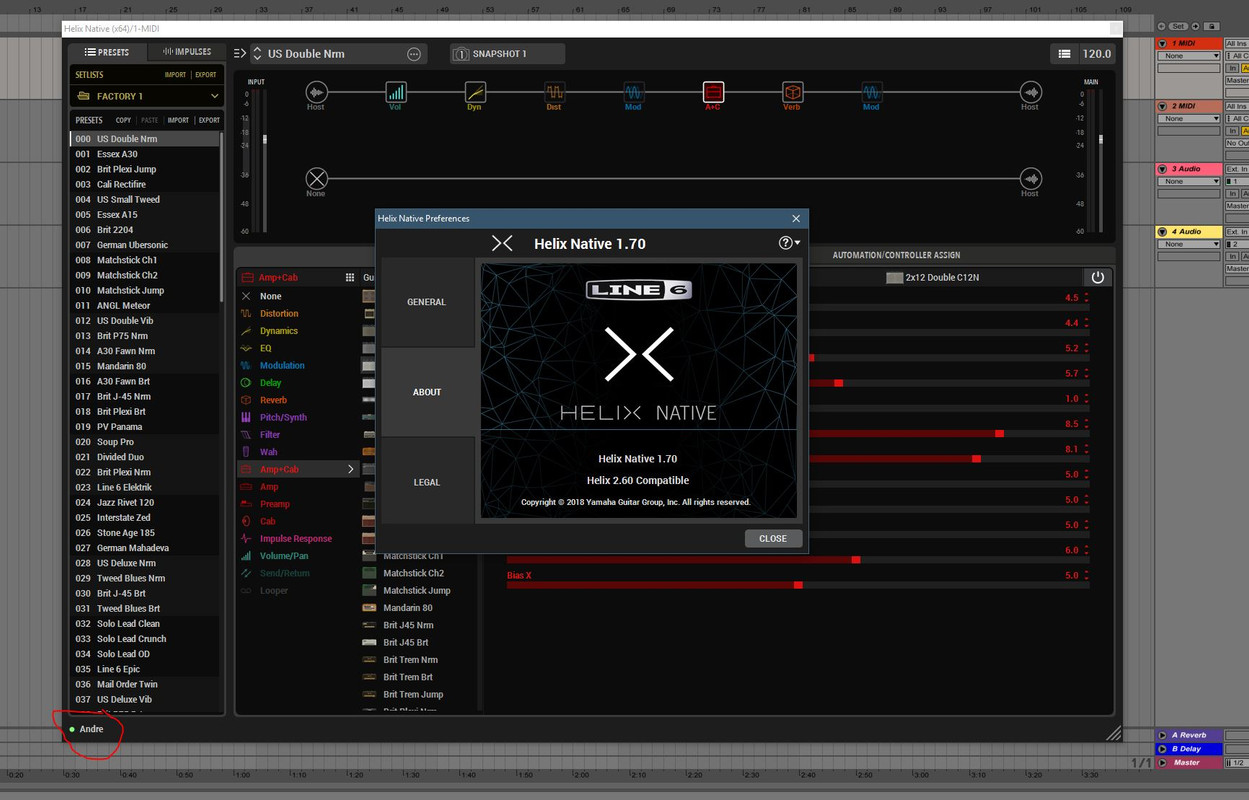Choose the Pitch/Synth category
1249x800 pixels.
coord(283,417)
